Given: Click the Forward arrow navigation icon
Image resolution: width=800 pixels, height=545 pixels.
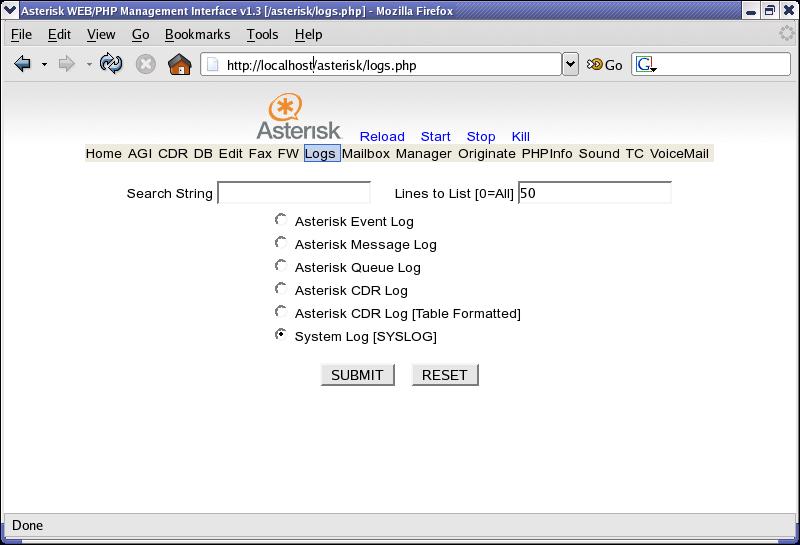Looking at the screenshot, I should click(67, 65).
